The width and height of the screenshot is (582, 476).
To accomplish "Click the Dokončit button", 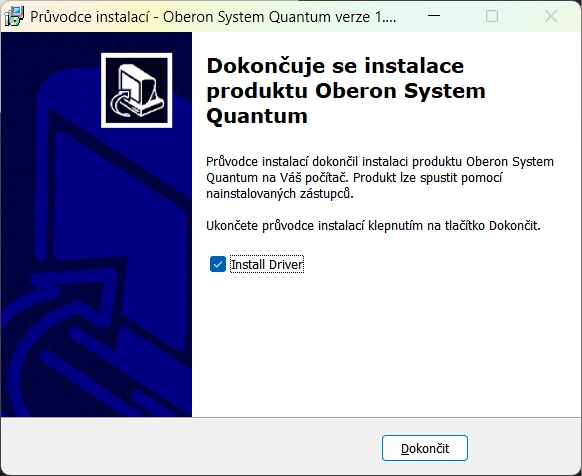I will coord(425,448).
